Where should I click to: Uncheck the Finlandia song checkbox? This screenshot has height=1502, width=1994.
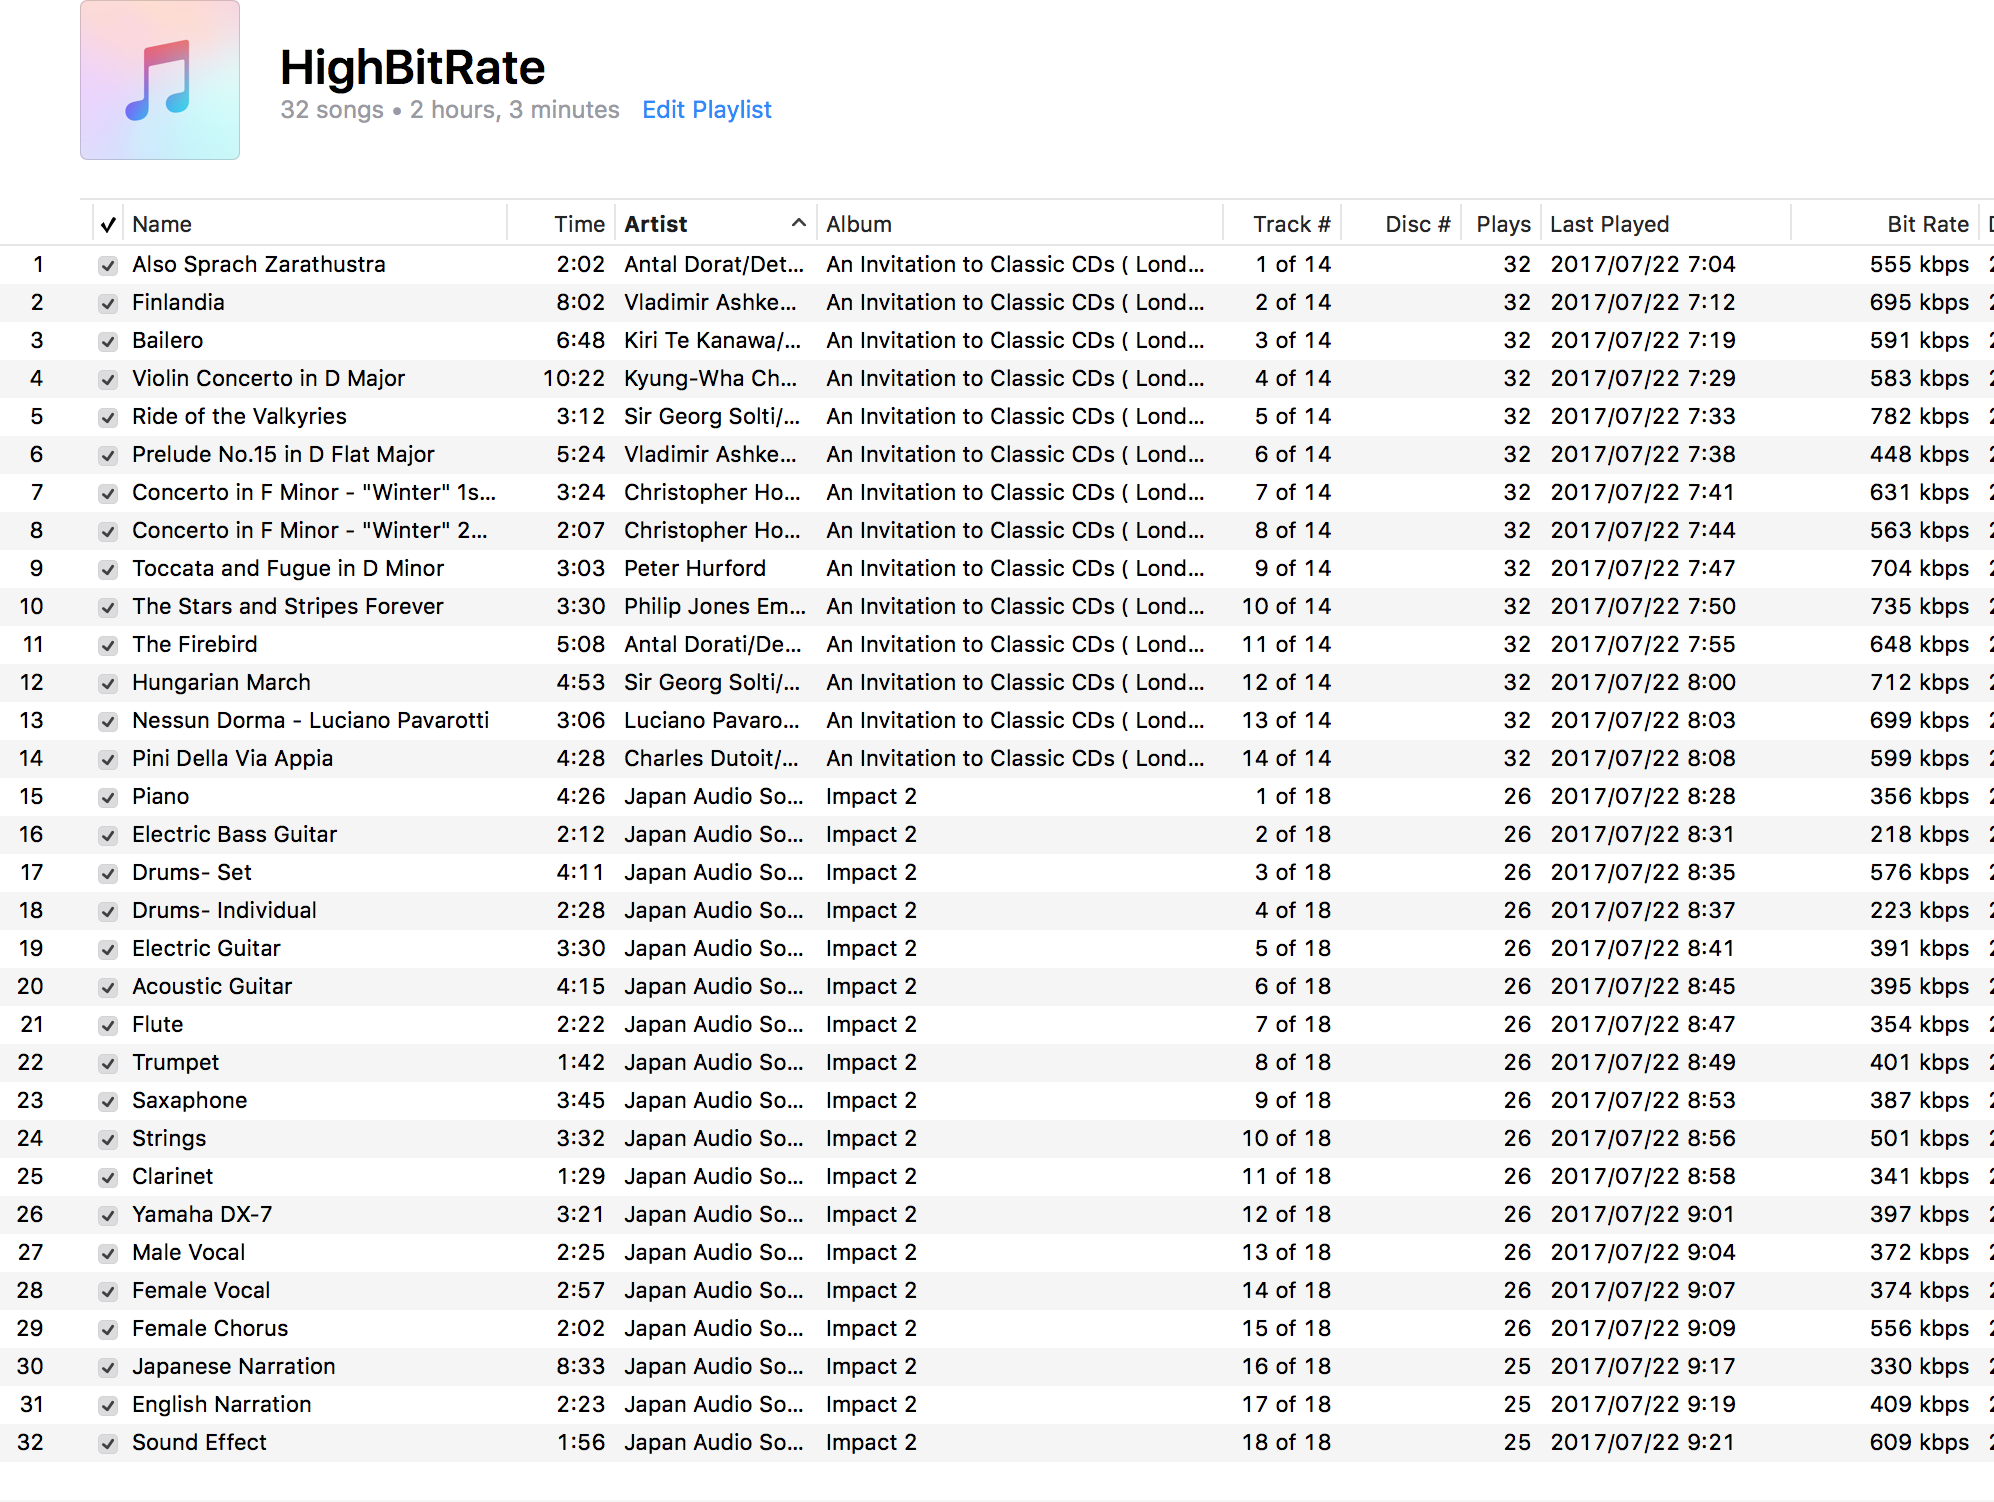pos(108,304)
